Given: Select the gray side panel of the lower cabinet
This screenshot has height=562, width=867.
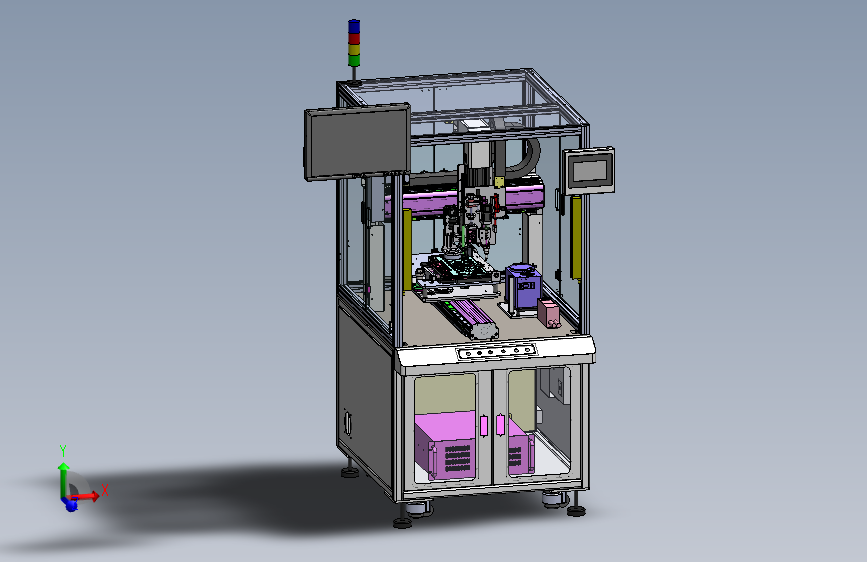Looking at the screenshot, I should pyautogui.click(x=364, y=398).
